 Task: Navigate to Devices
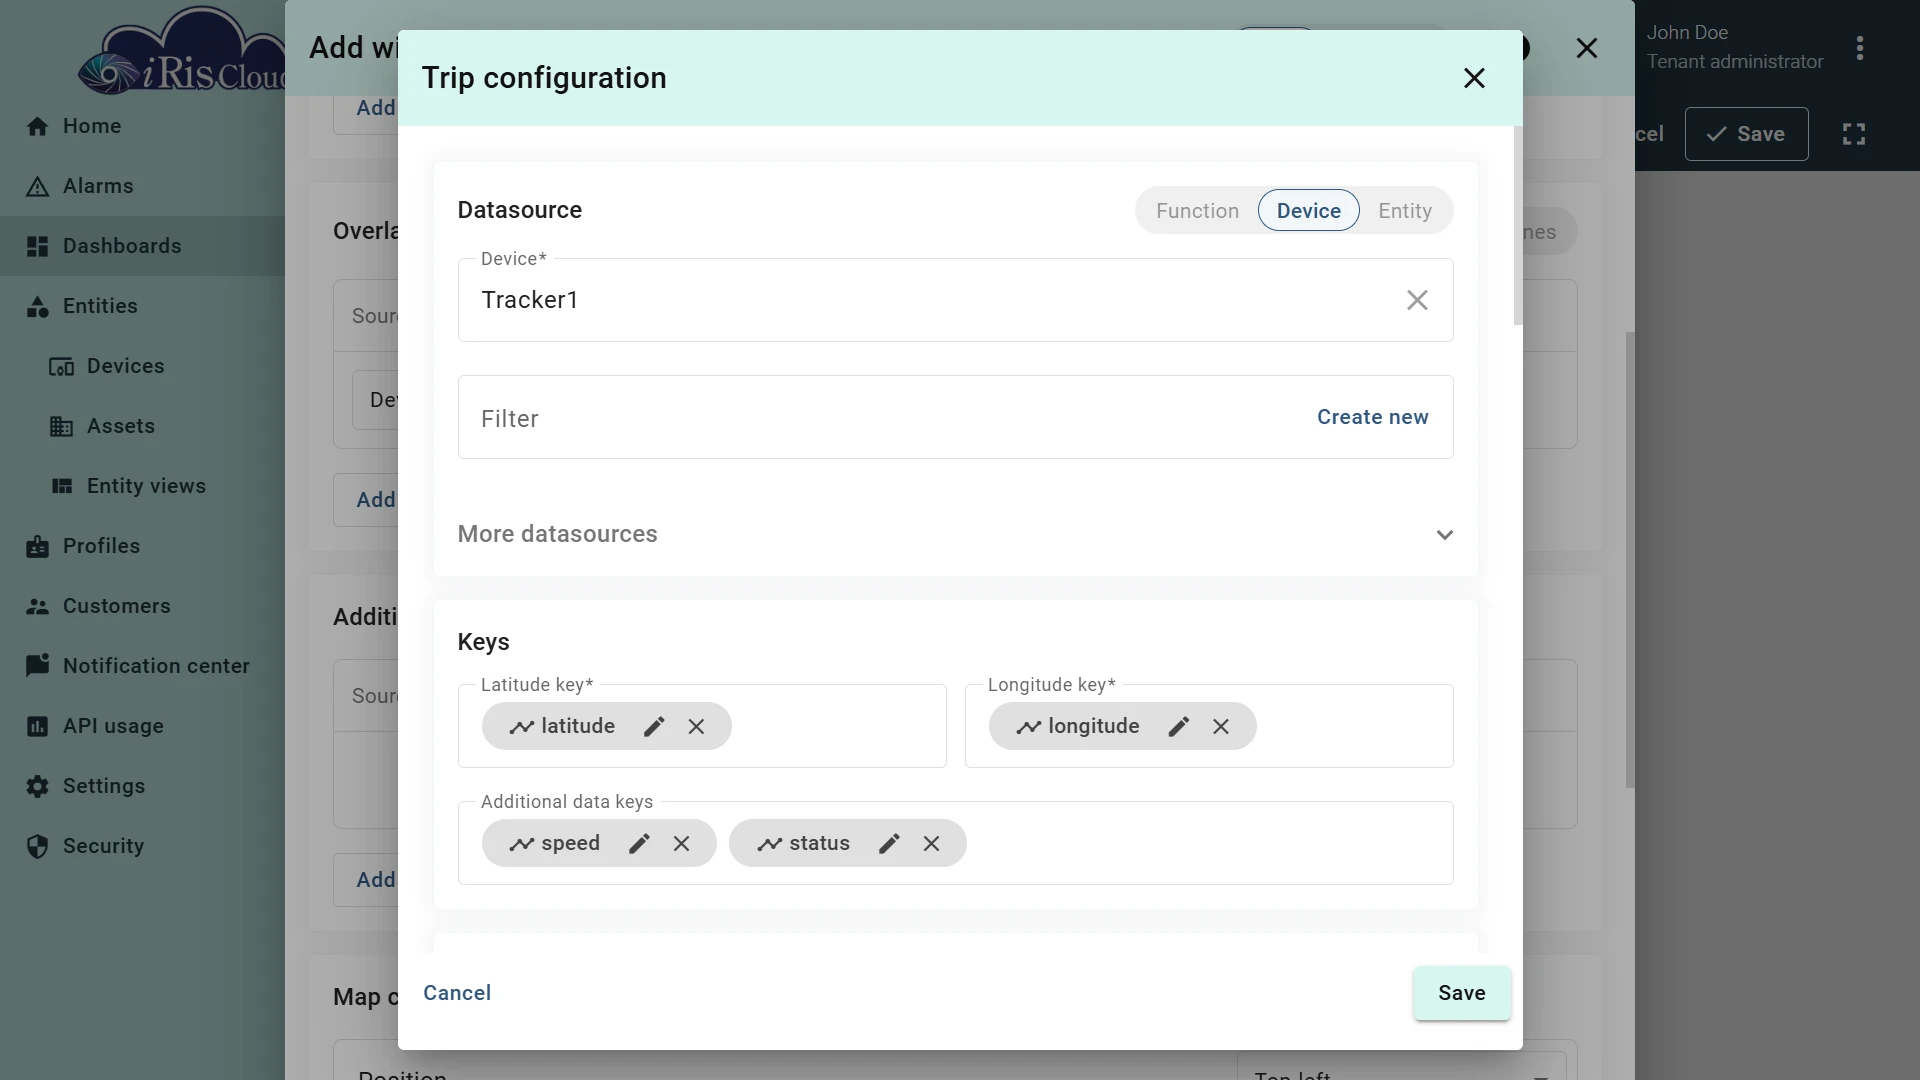point(142,366)
